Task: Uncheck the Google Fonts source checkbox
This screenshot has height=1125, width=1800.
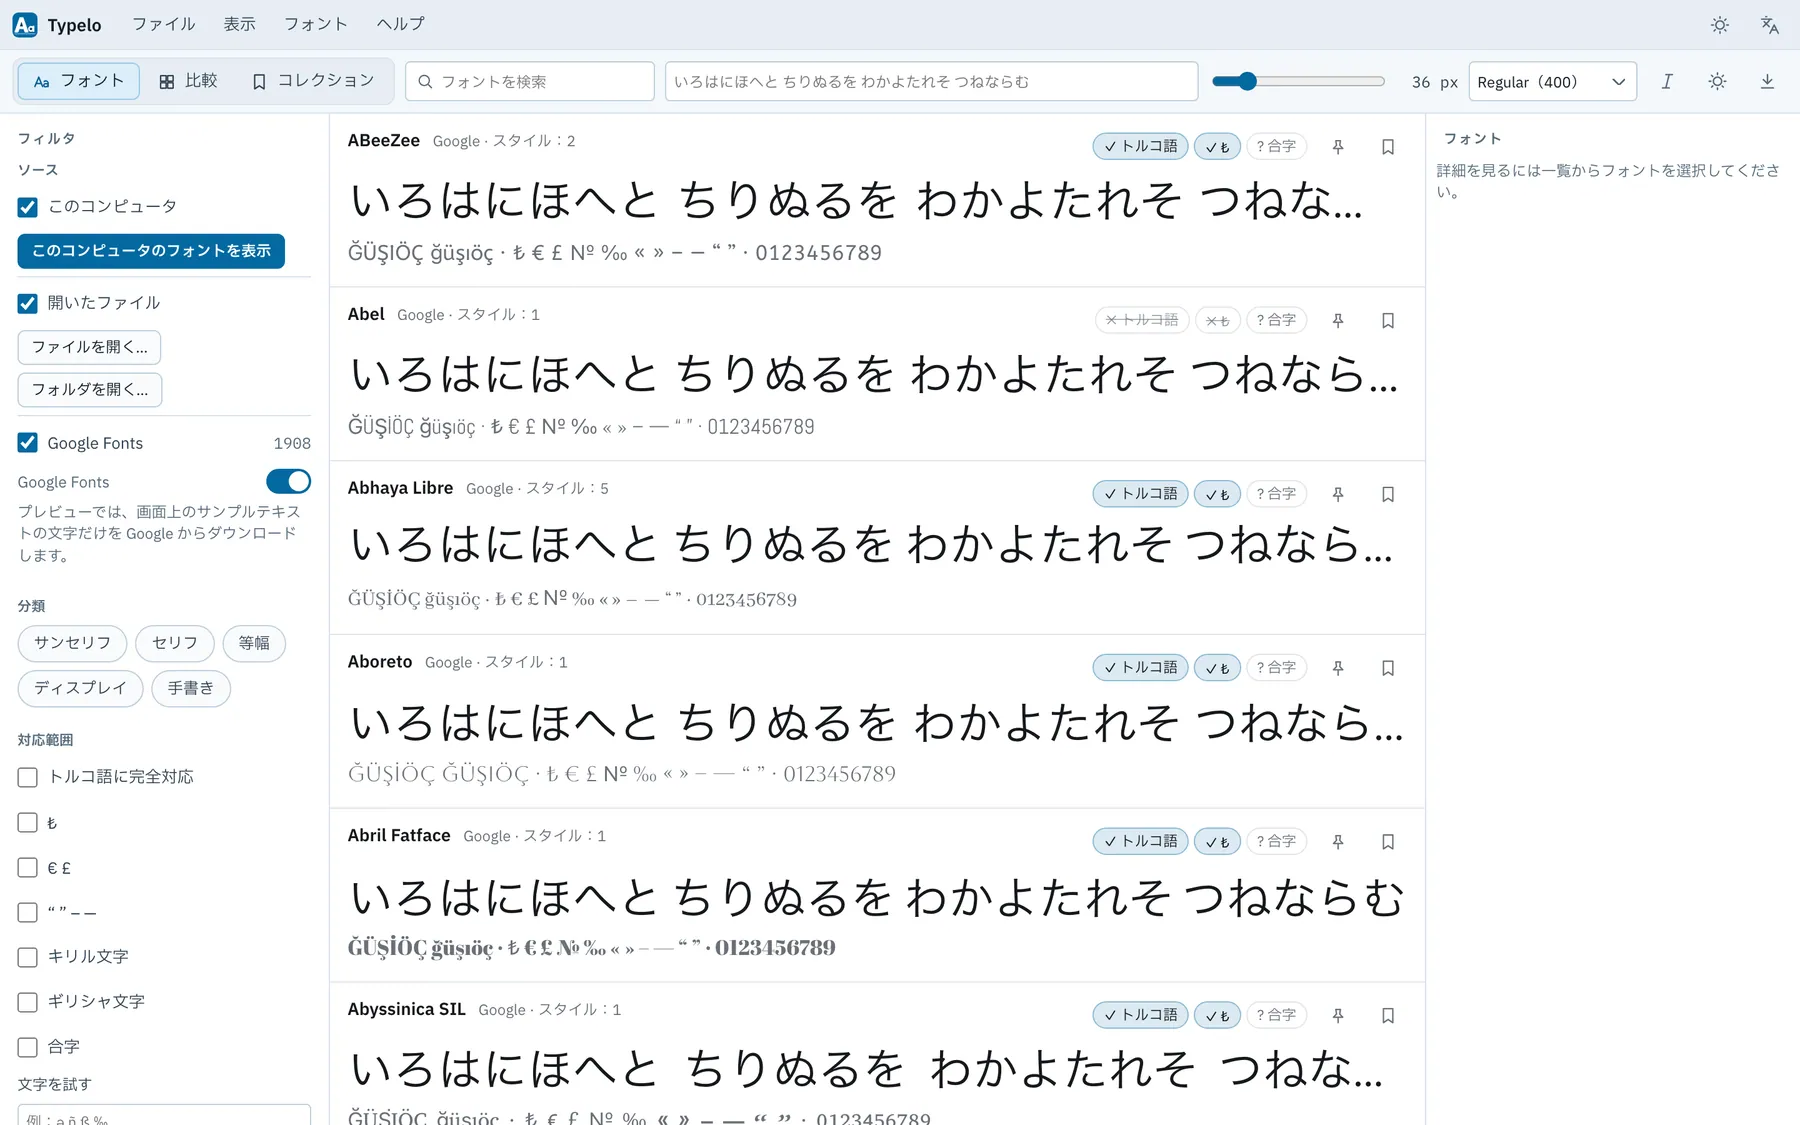Action: (28, 443)
